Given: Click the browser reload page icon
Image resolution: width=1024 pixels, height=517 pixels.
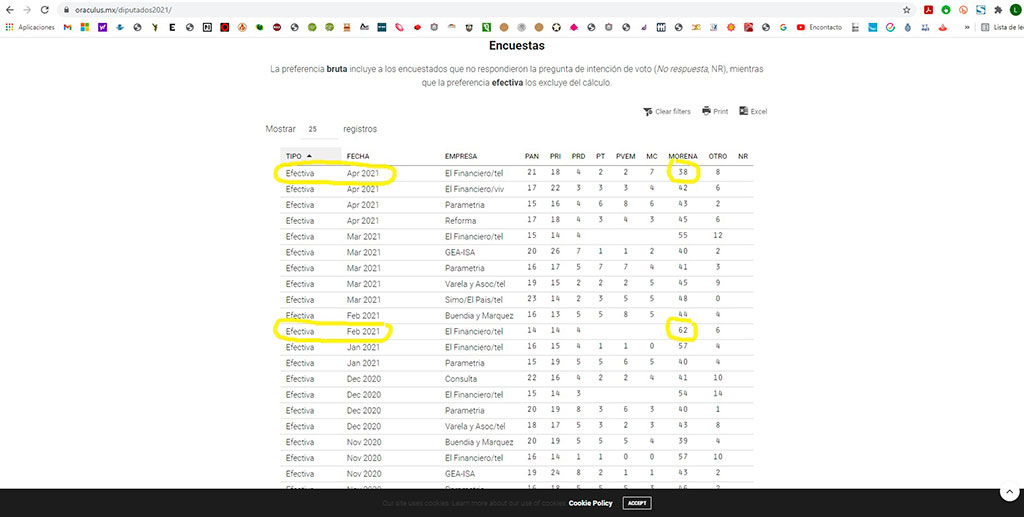Looking at the screenshot, I should 44,9.
